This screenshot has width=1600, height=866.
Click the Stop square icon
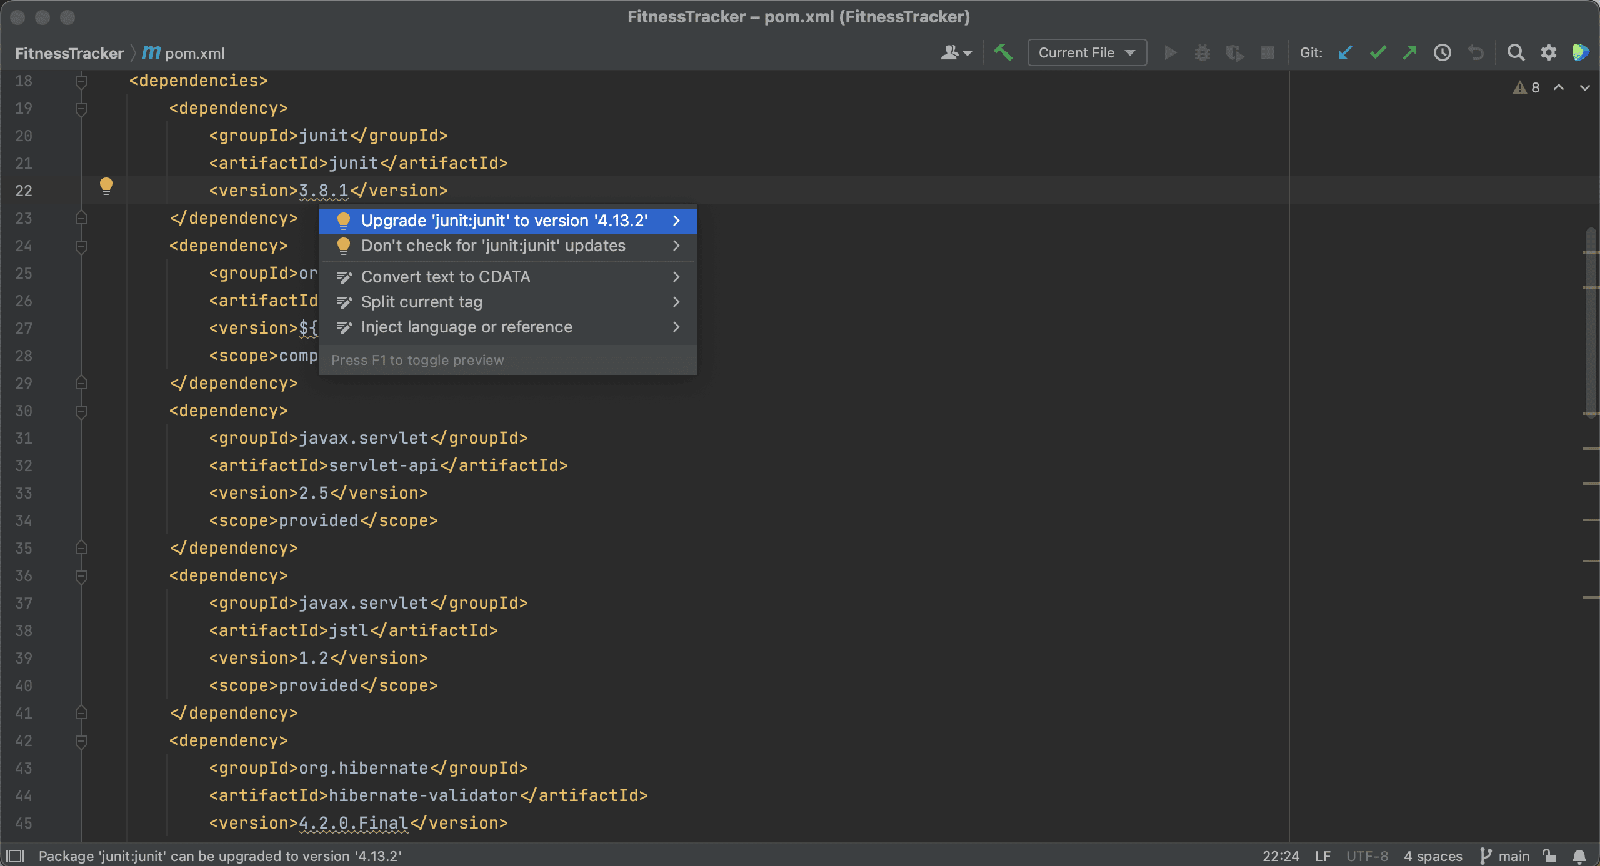coord(1267,53)
